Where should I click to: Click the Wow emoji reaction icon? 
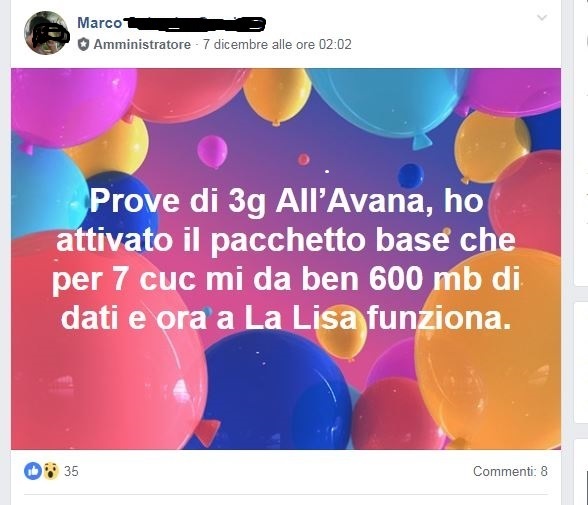51,471
